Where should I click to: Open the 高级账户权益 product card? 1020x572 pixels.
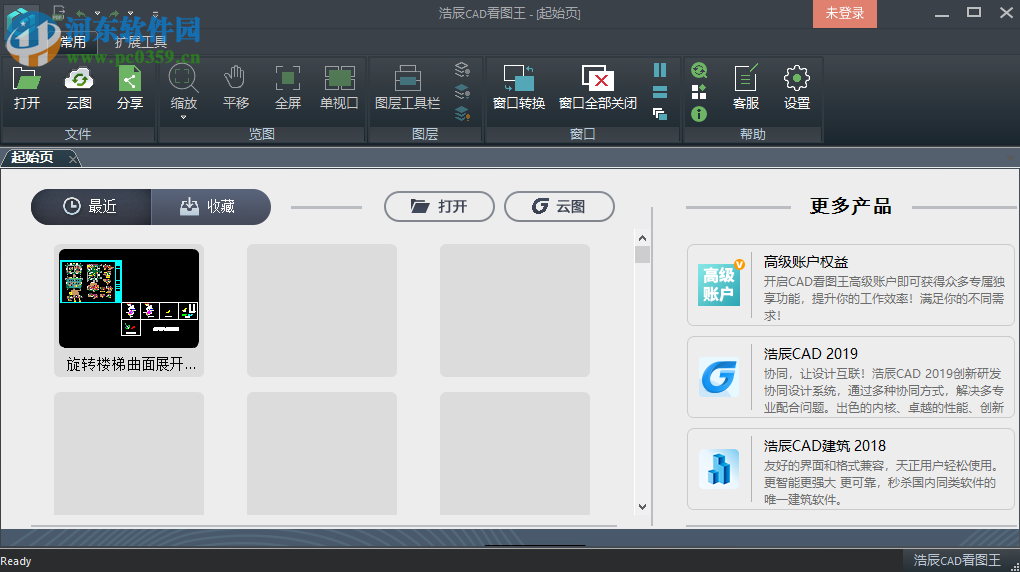851,285
